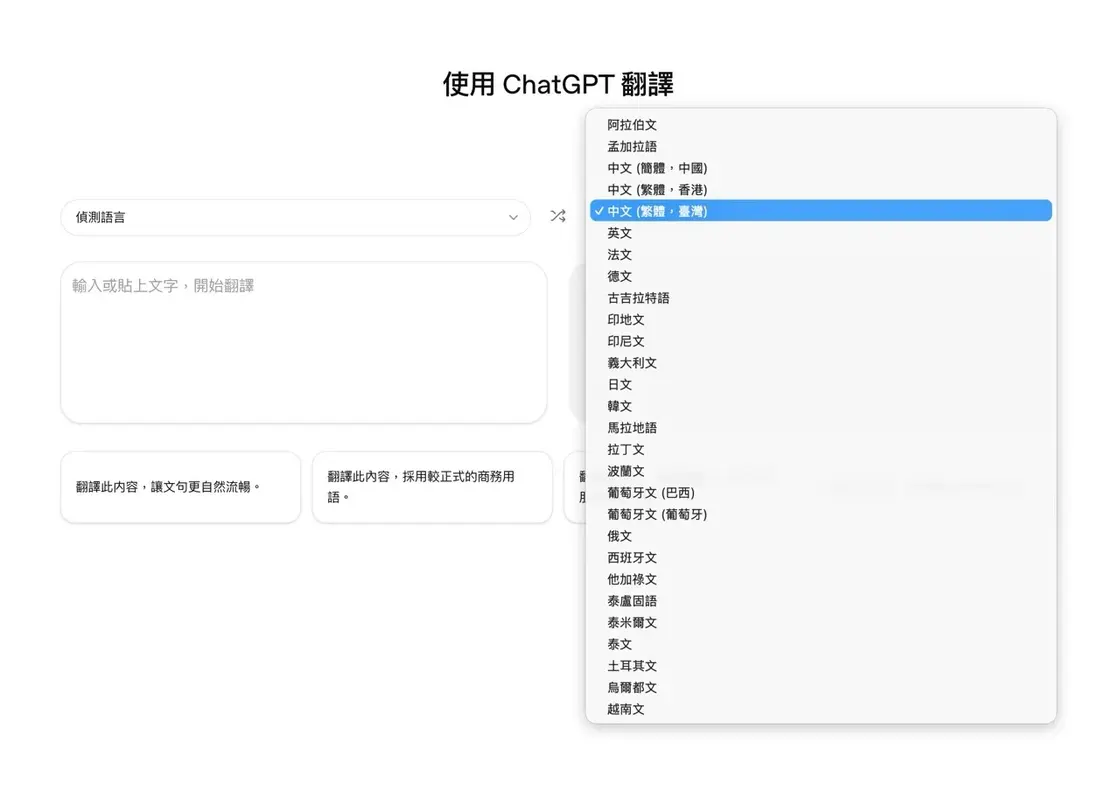Screen dimensions: 1120x812
Task: Select 義大利文 in the language list
Action: tap(821, 363)
